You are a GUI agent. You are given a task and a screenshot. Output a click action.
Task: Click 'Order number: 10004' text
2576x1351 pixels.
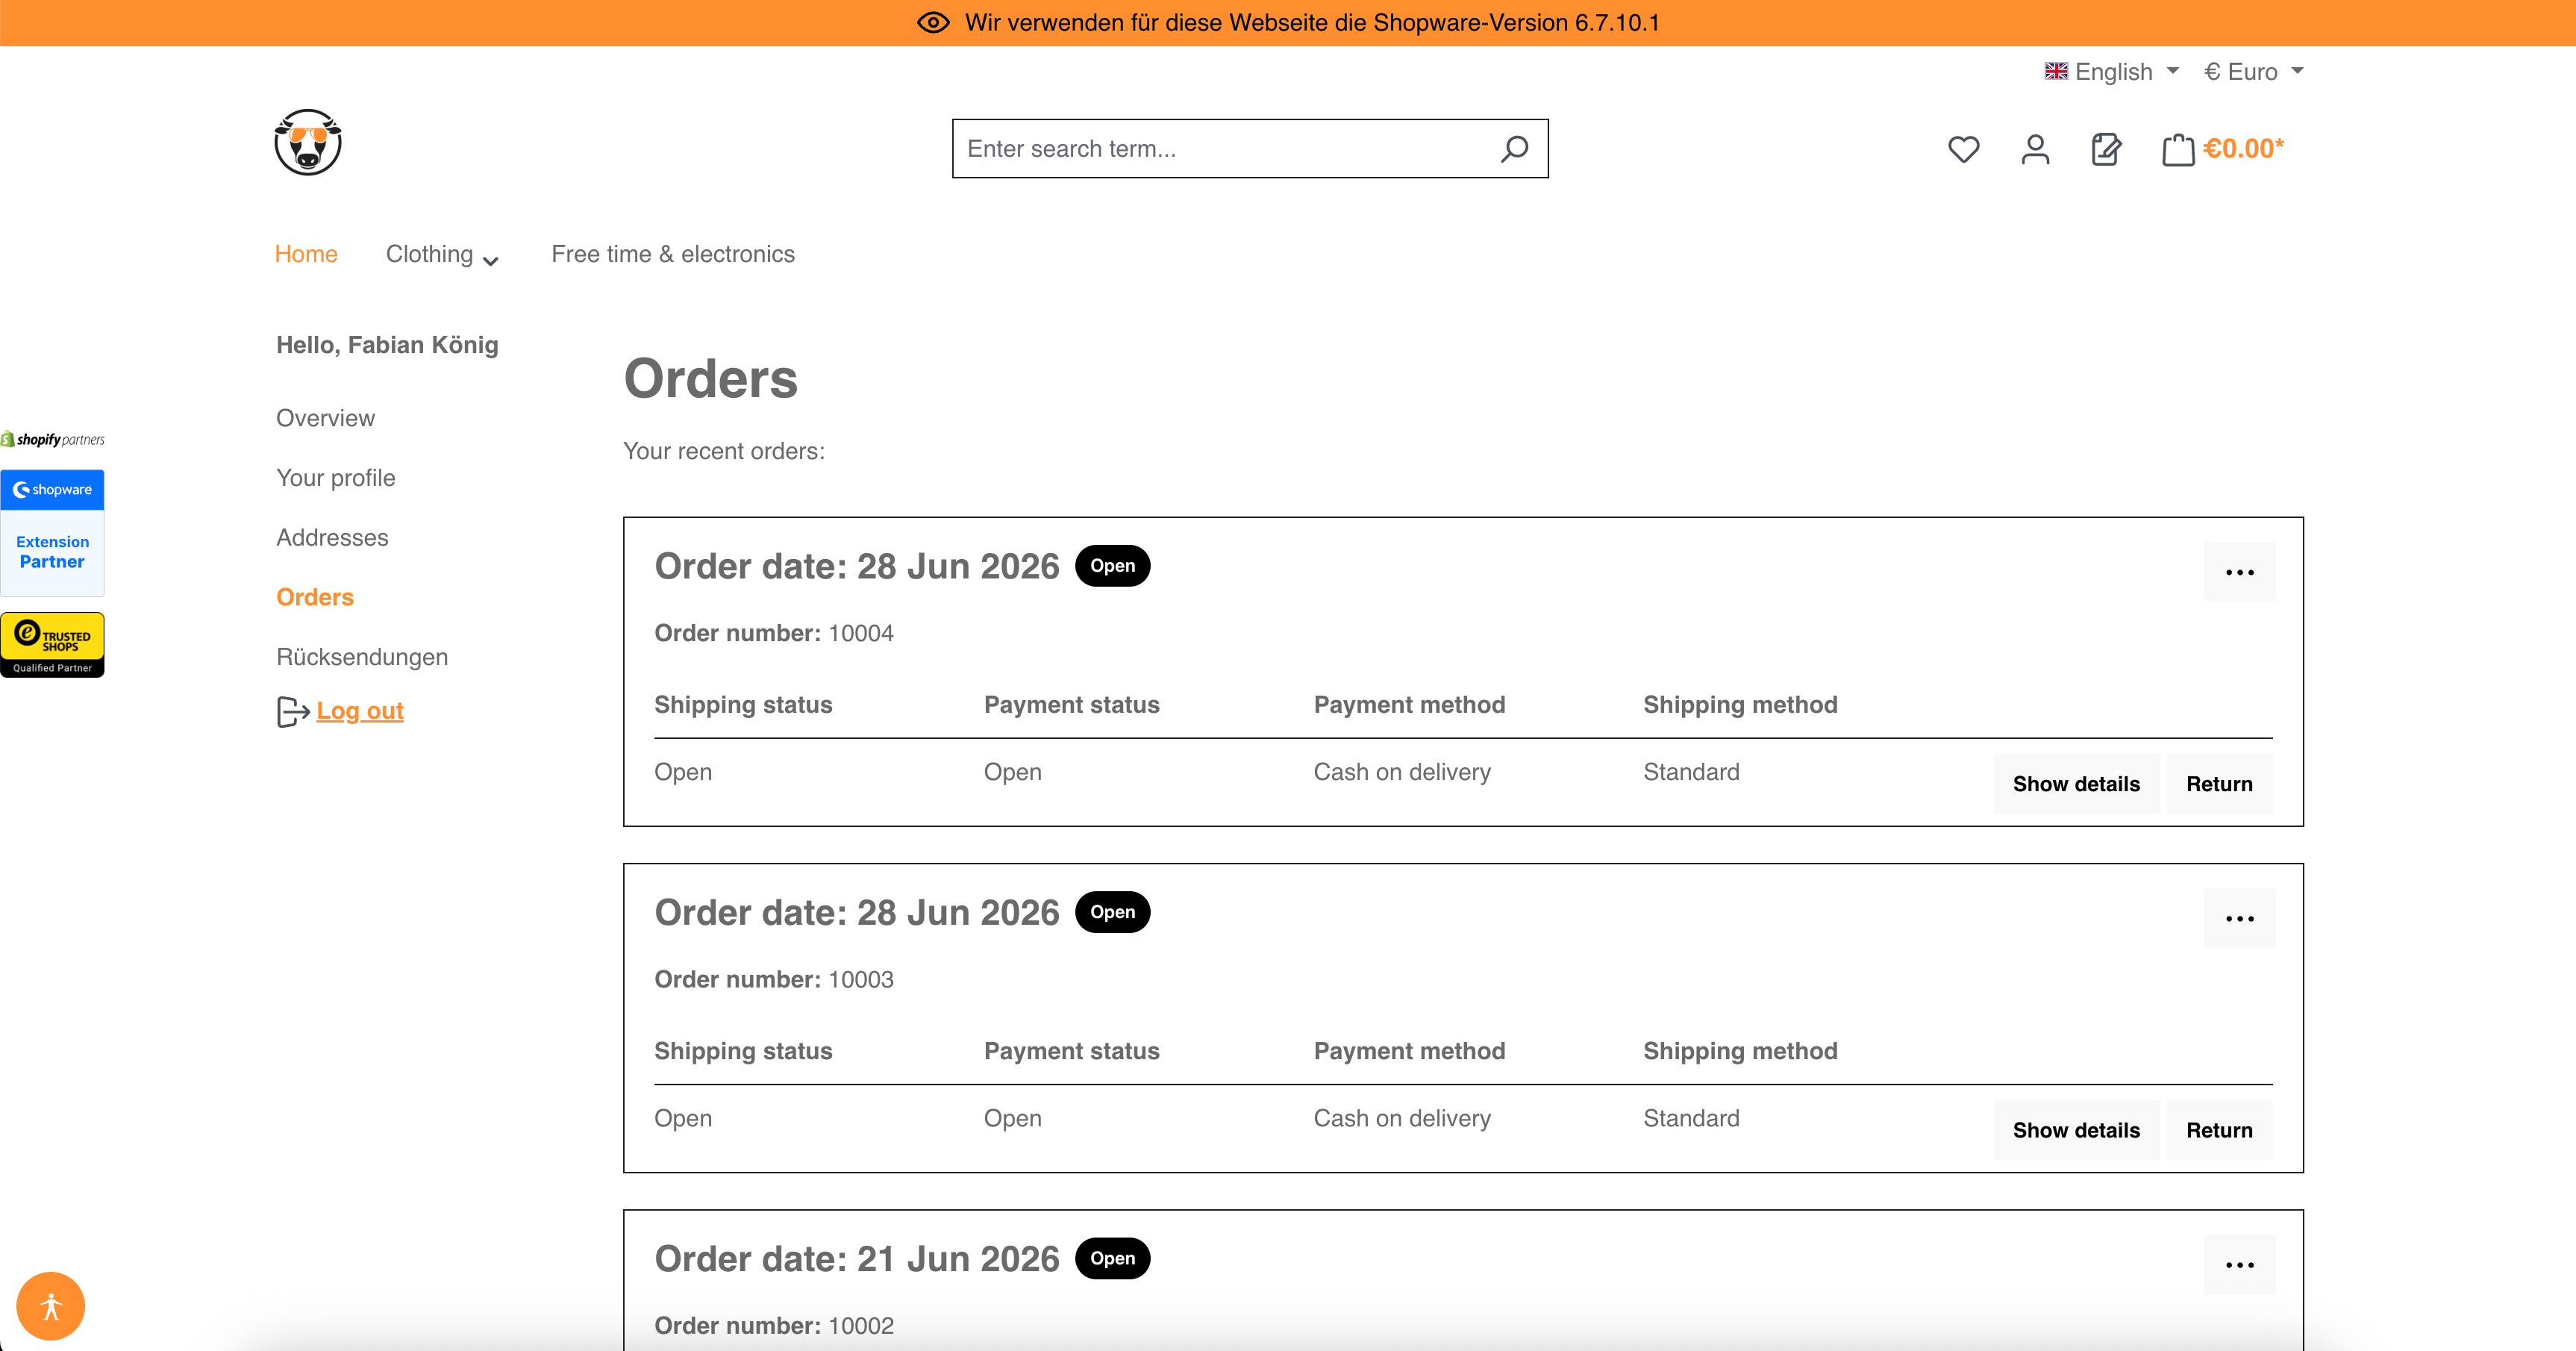774,633
